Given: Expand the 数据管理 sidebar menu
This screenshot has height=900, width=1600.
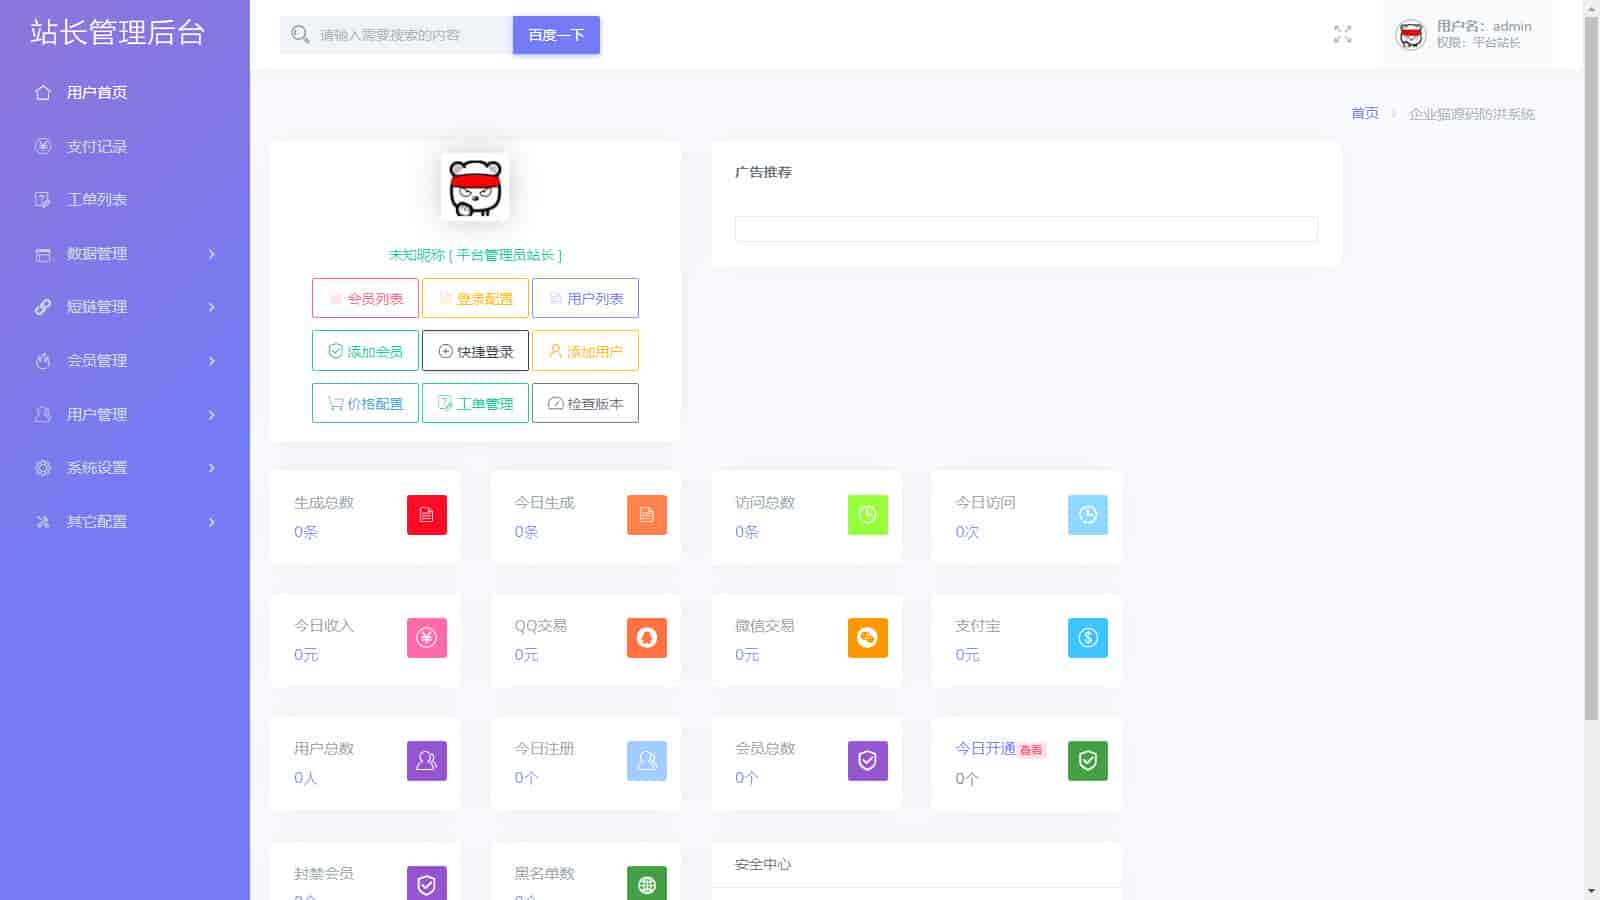Looking at the screenshot, I should (124, 254).
